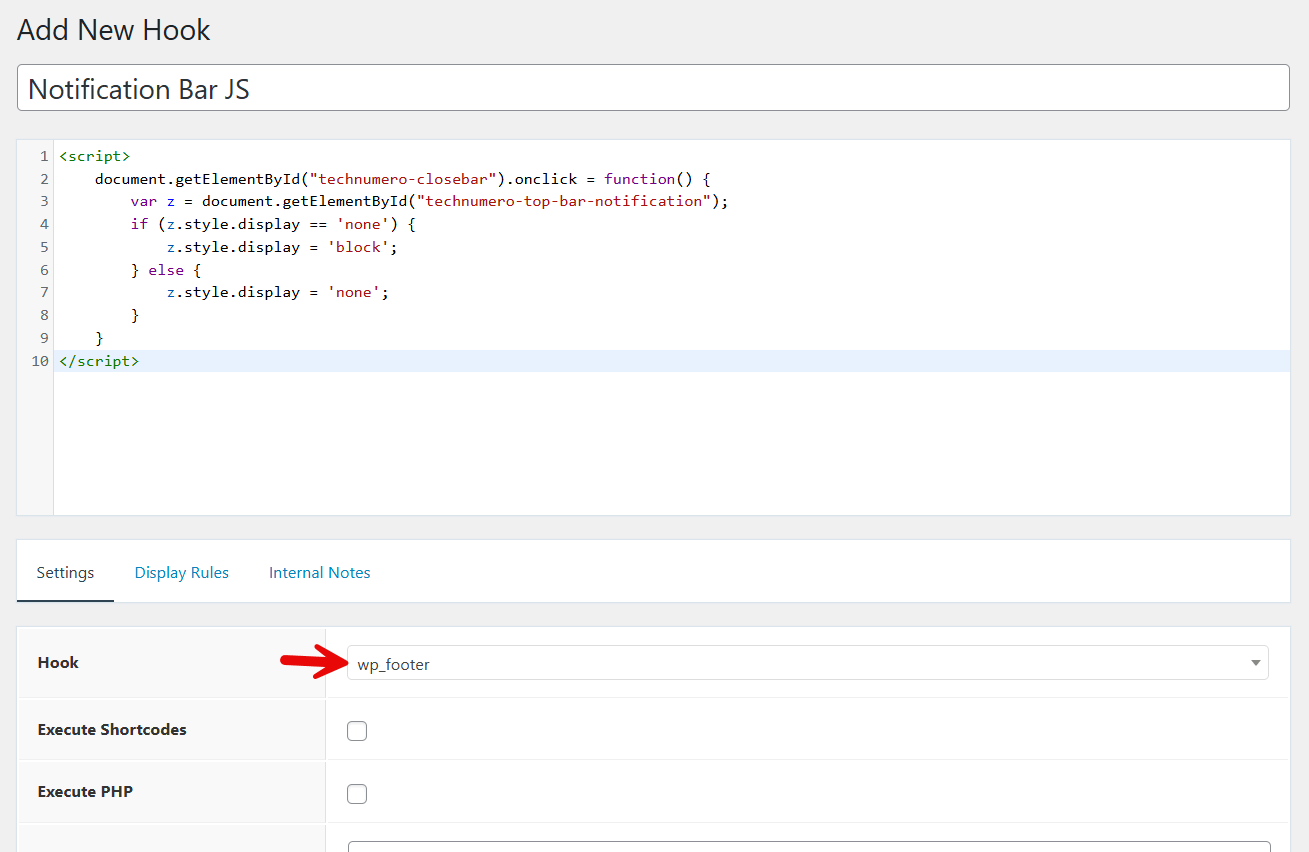Click the Execute PHP label text
1309x852 pixels.
point(85,792)
